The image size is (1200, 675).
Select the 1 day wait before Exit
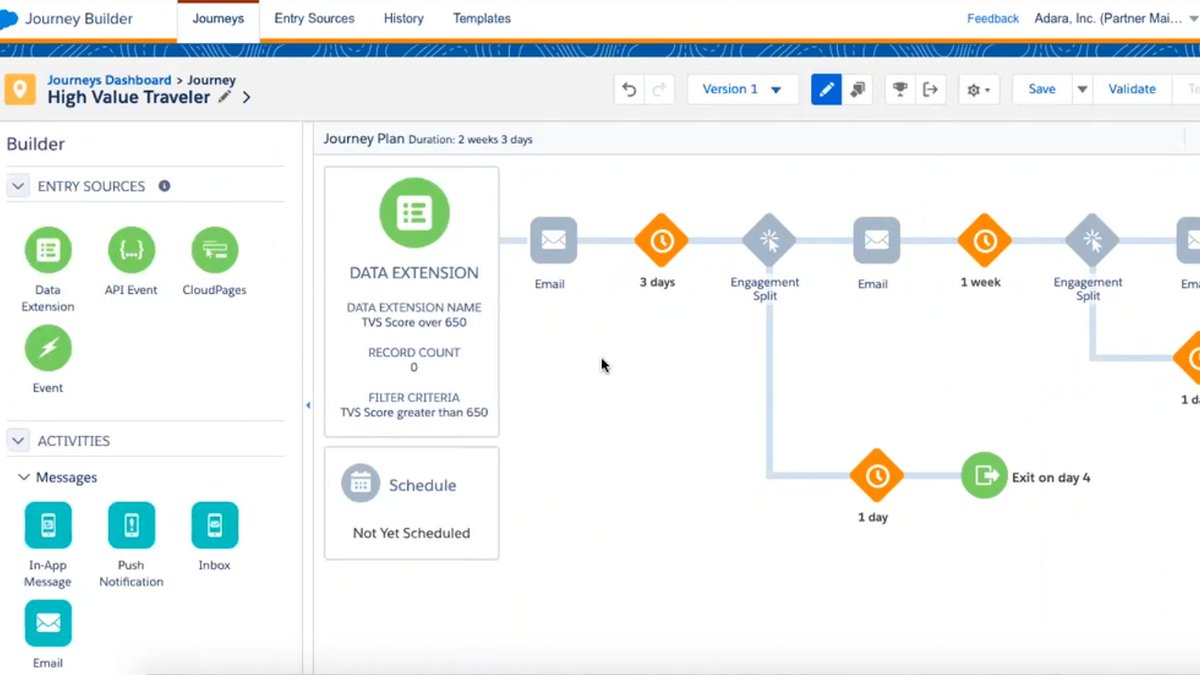point(877,476)
